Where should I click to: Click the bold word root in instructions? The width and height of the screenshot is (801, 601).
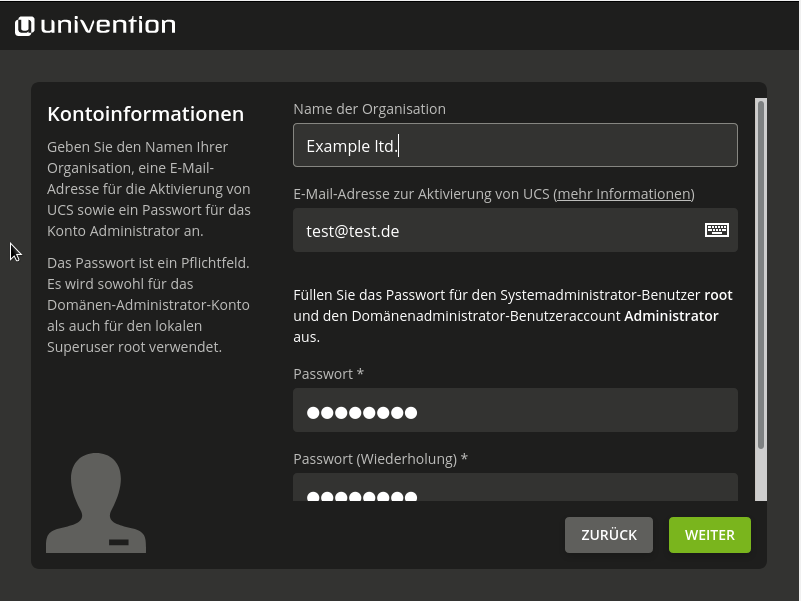(x=718, y=295)
